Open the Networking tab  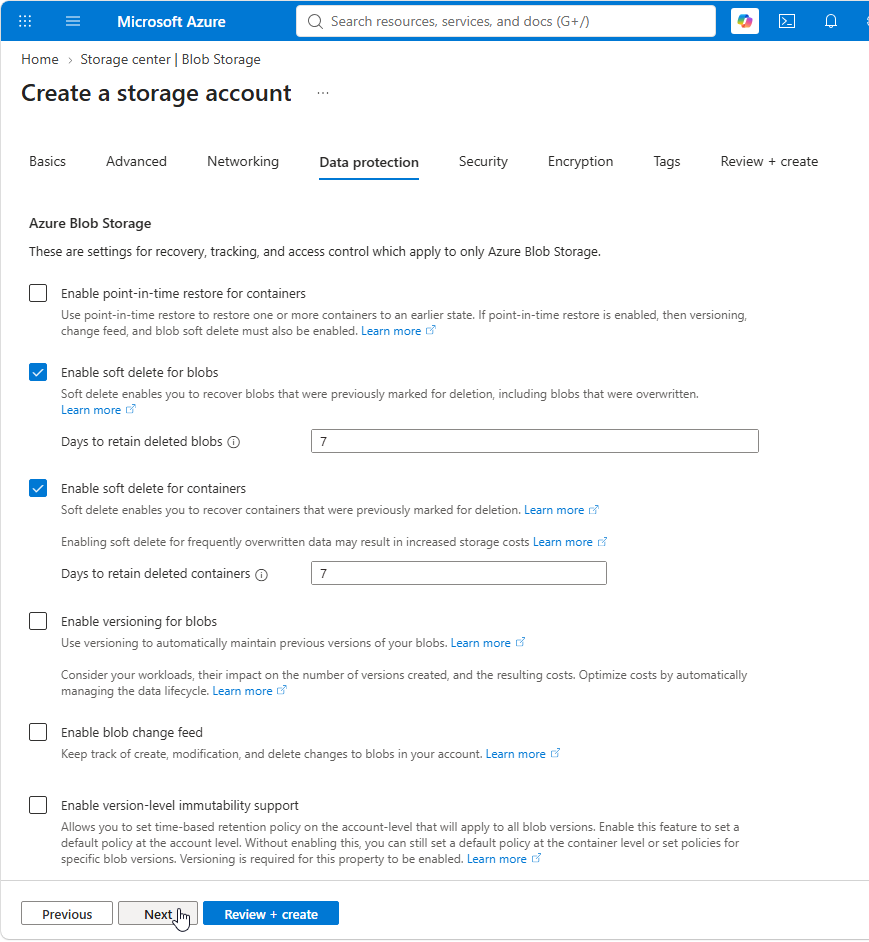[243, 162]
